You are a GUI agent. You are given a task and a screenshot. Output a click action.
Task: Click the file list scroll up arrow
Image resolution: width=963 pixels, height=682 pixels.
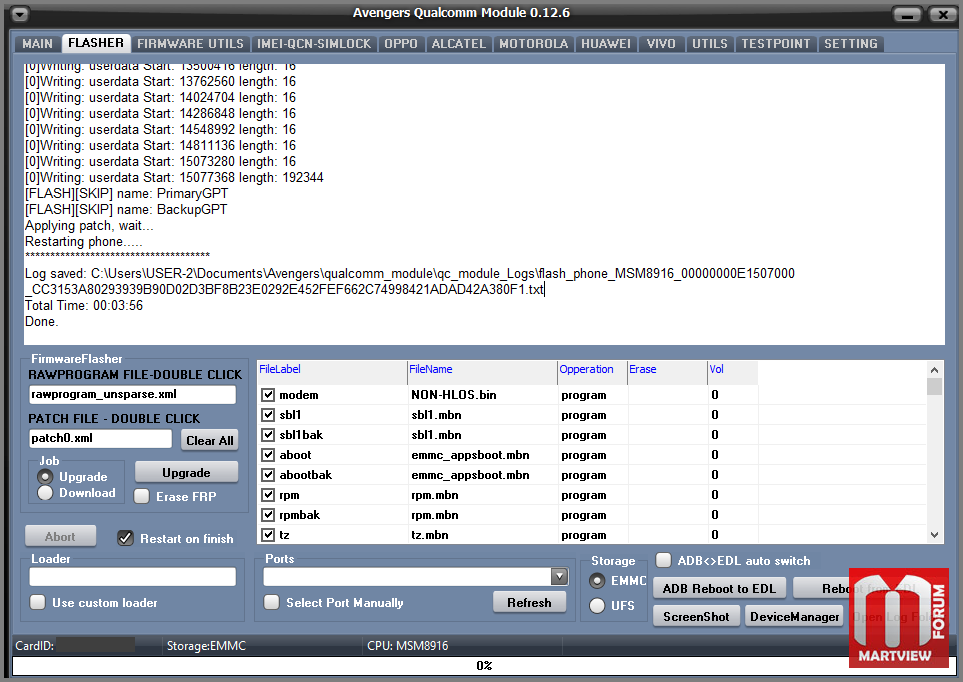tap(934, 369)
